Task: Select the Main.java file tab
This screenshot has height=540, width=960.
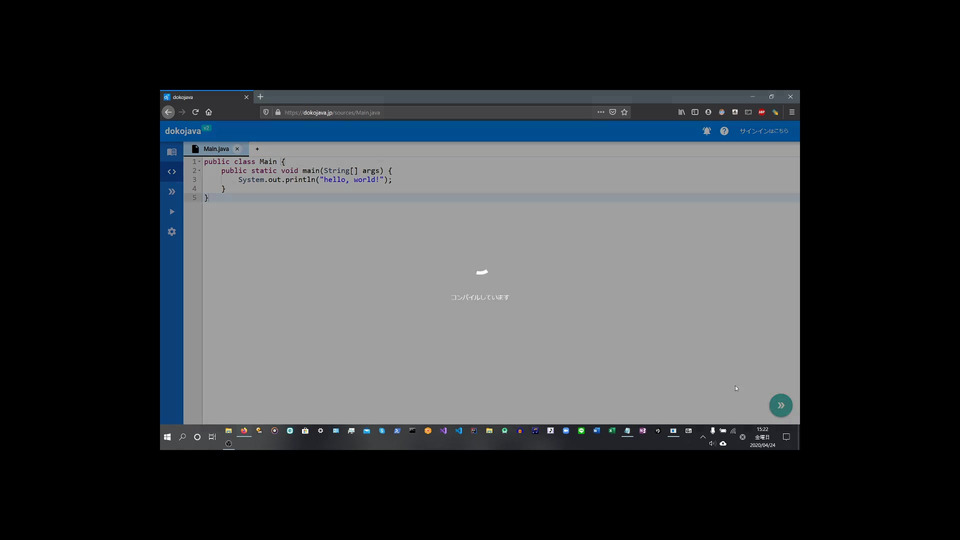Action: coord(216,149)
